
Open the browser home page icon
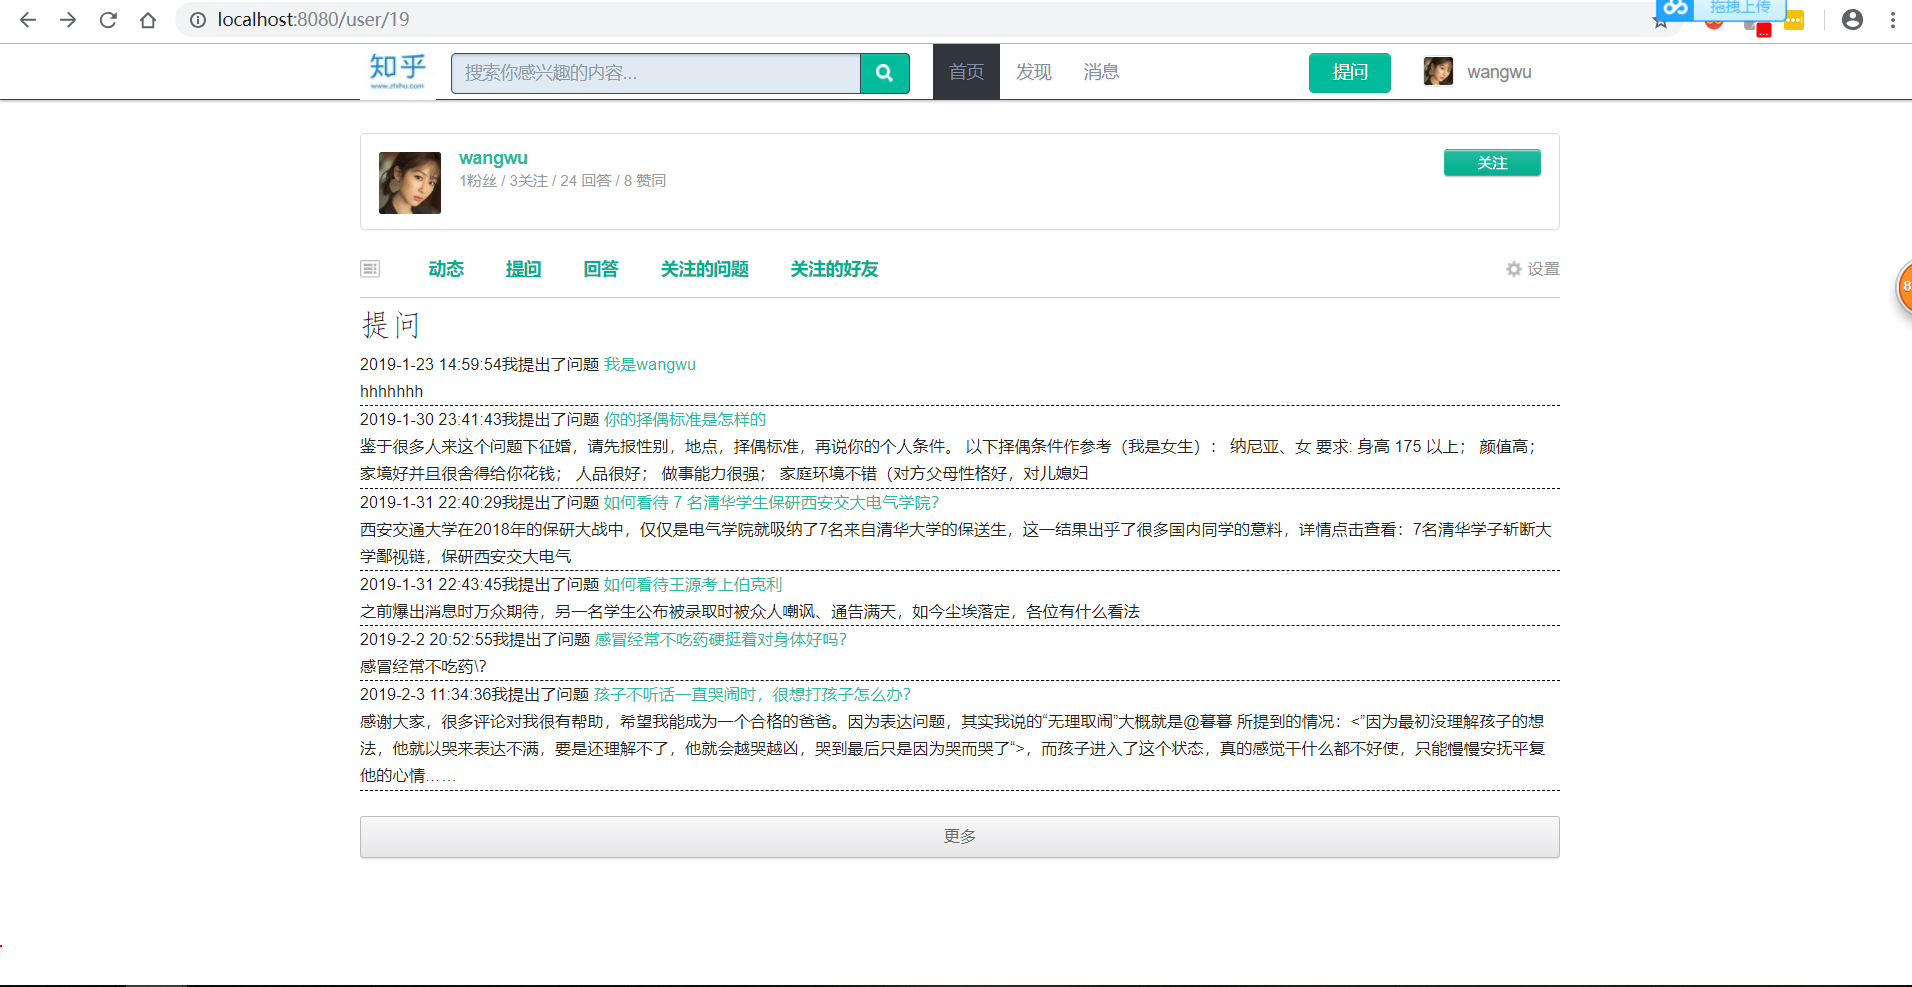(148, 20)
